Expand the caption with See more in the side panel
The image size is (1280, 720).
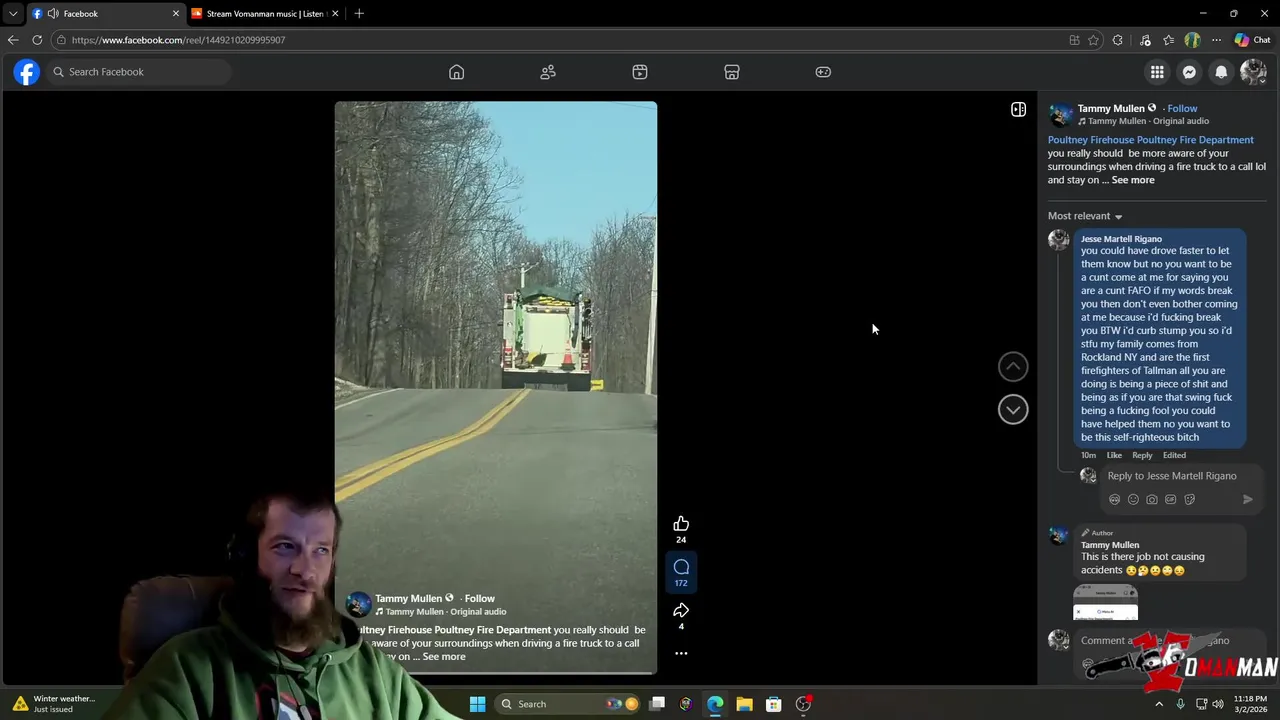[1133, 180]
